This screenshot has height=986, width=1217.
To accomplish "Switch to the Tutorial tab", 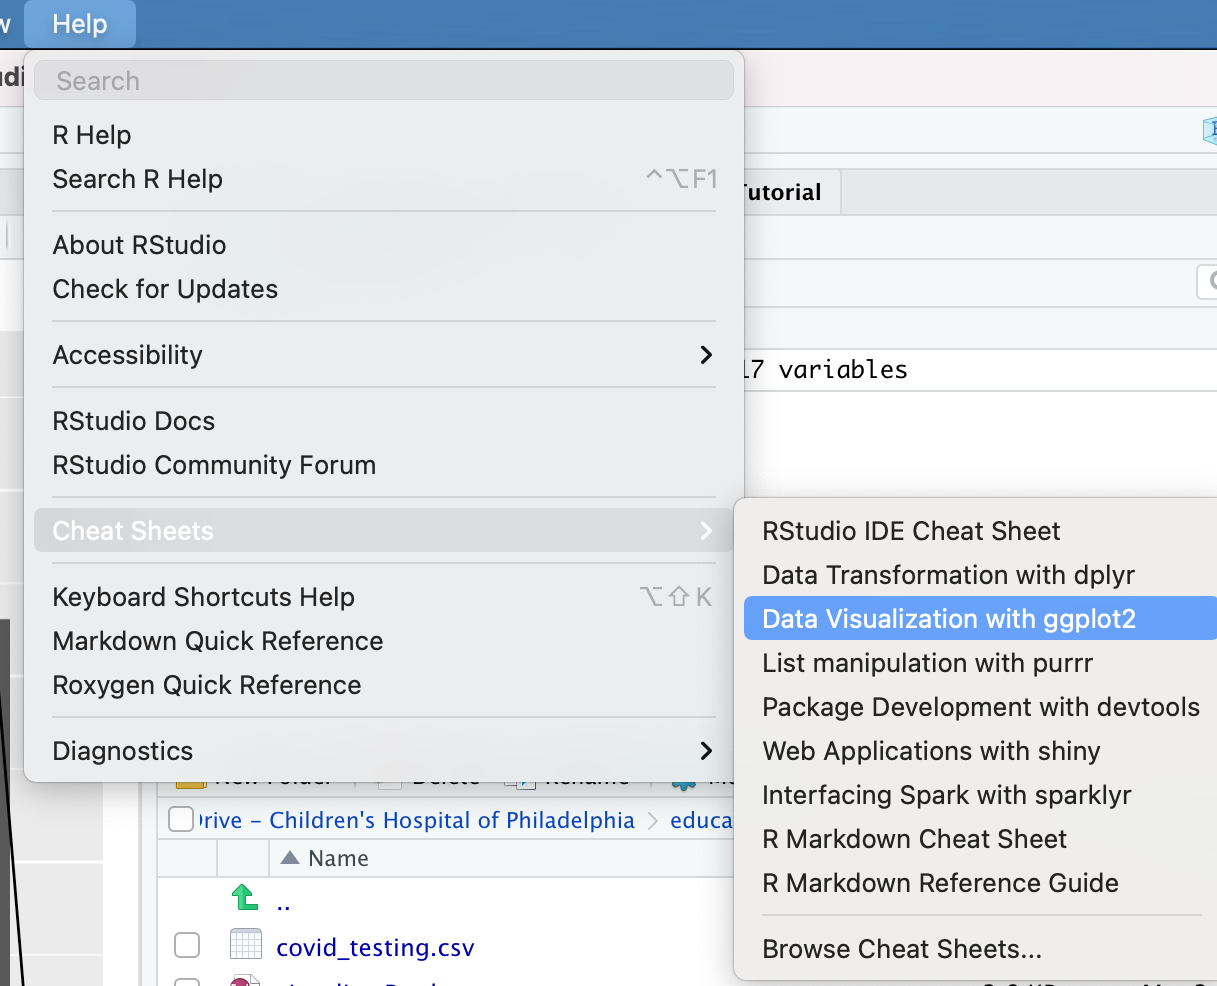I will [784, 192].
